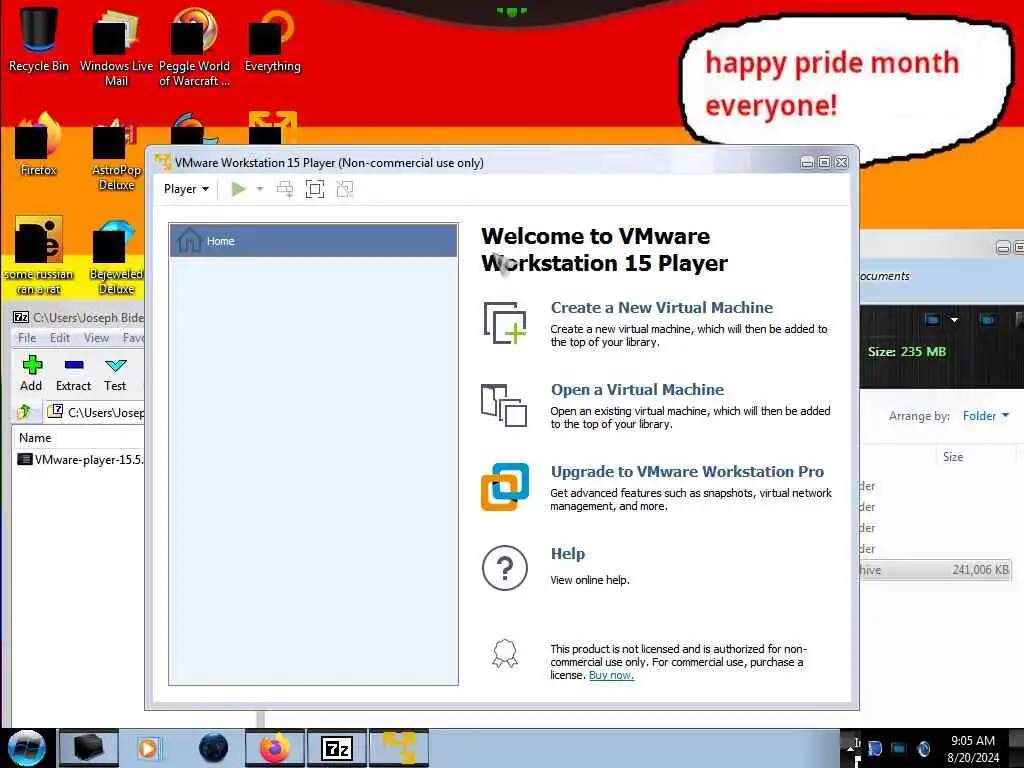This screenshot has height=768, width=1024.
Task: Click the green Play virtual machine button
Action: 238,189
